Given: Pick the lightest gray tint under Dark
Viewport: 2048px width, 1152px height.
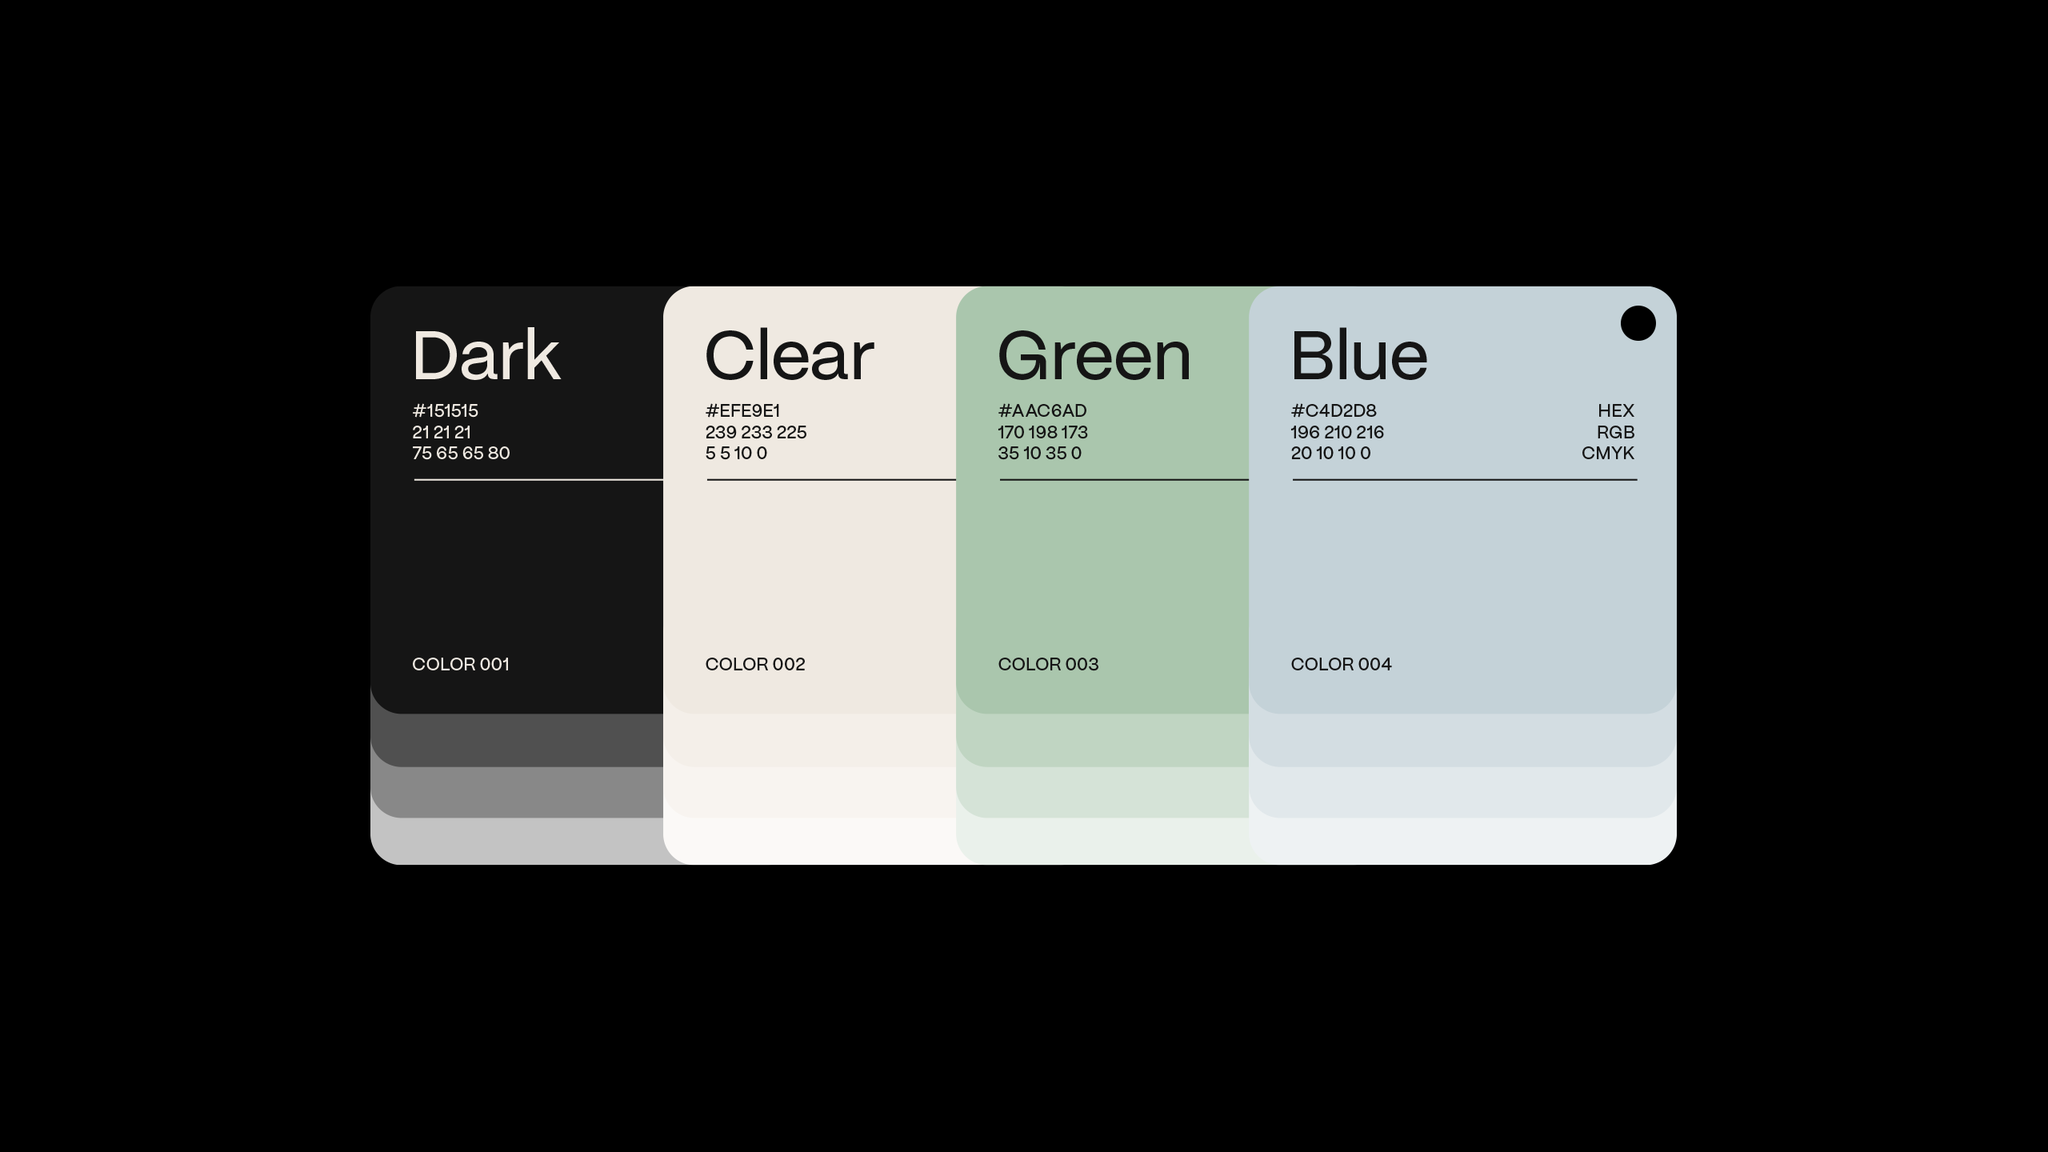Looking at the screenshot, I should pos(515,842).
